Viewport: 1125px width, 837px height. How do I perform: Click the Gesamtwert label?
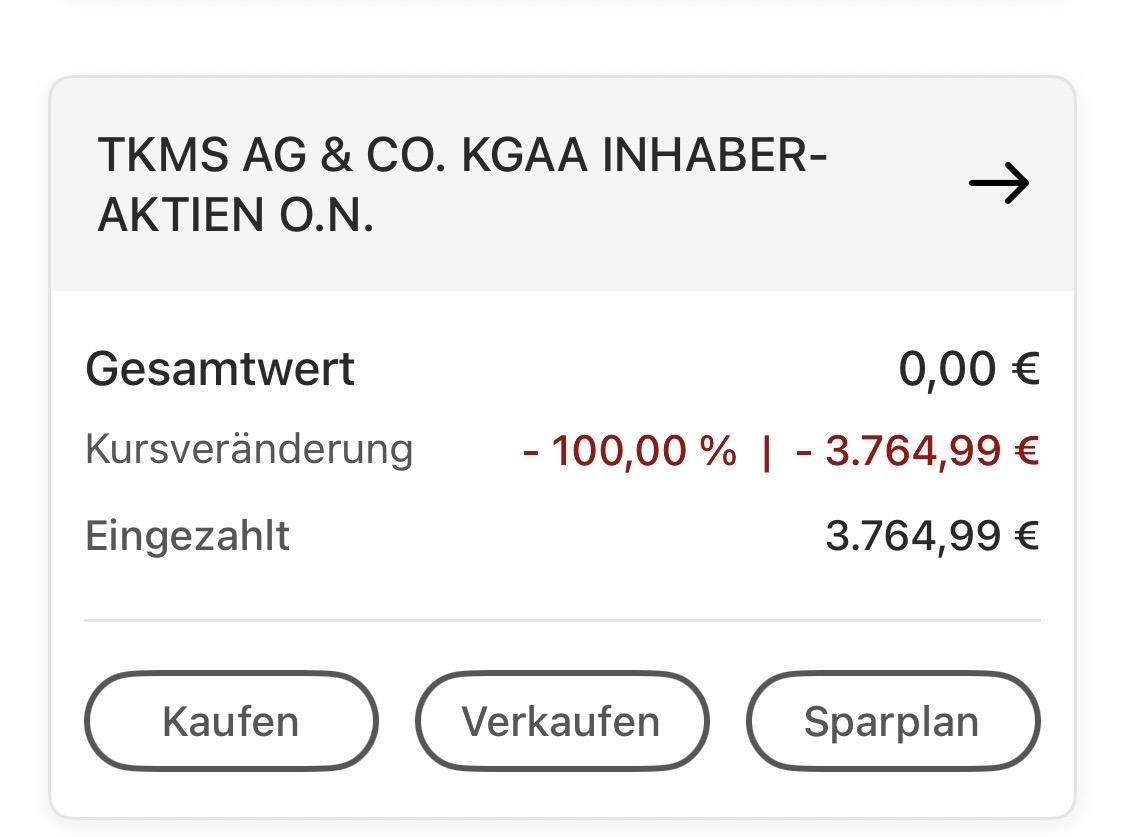click(x=220, y=369)
